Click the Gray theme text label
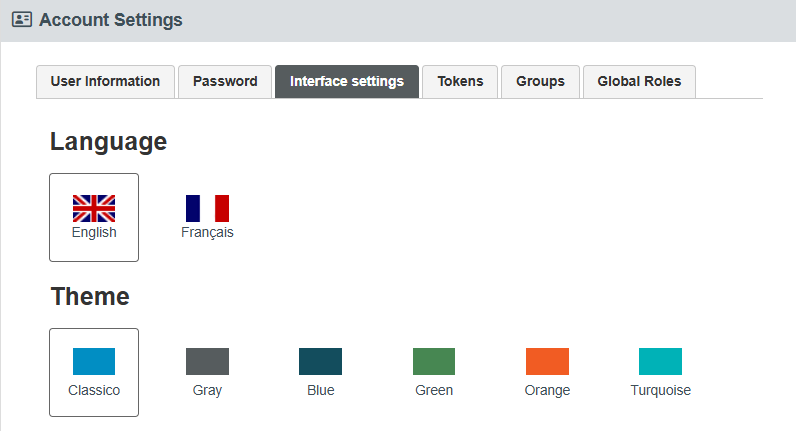796x431 pixels. [x=207, y=390]
